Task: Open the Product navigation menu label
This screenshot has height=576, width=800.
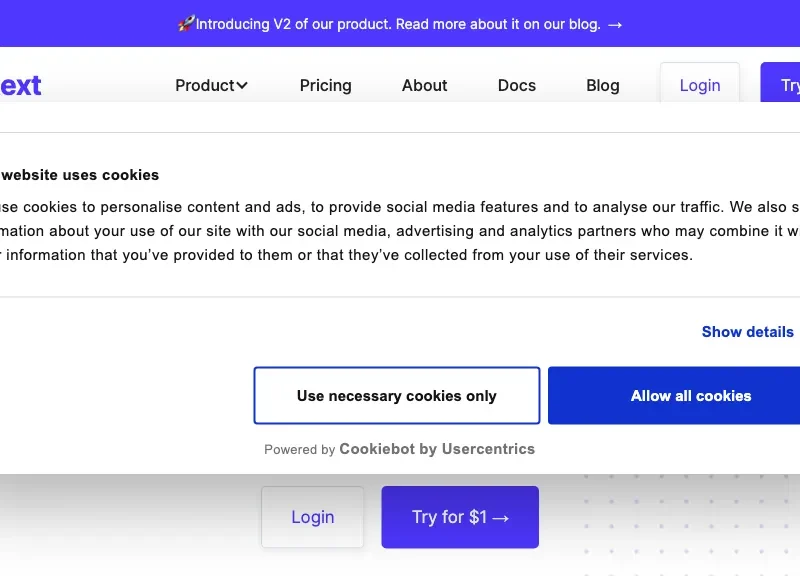Action: [x=204, y=86]
